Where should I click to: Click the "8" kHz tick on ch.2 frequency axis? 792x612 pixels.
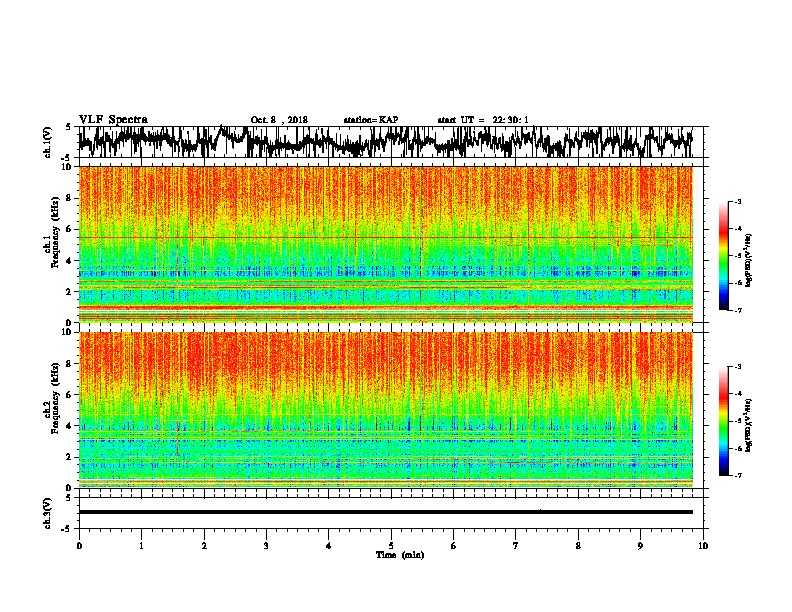click(x=69, y=364)
